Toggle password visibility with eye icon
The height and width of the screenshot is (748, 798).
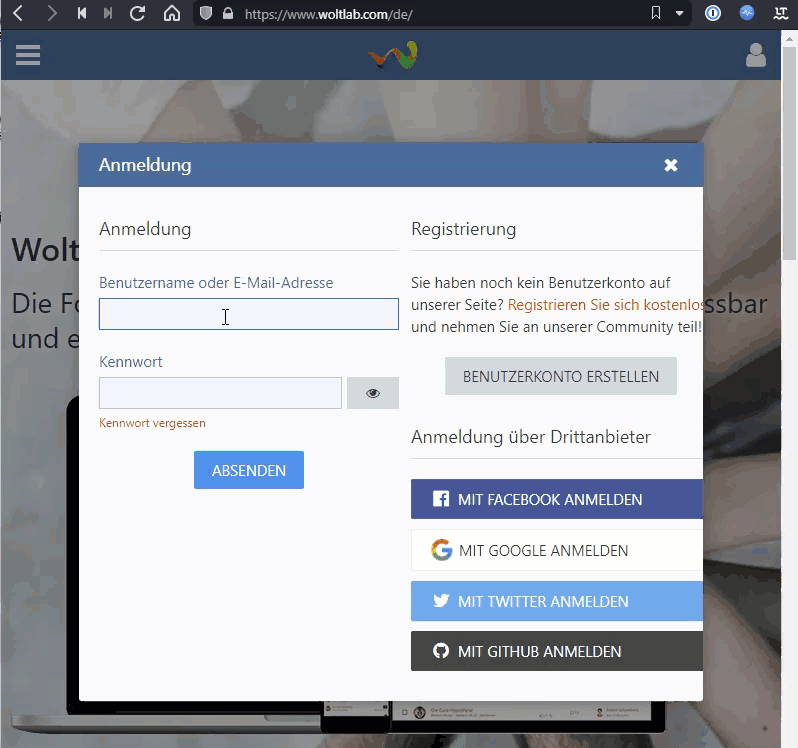pyautogui.click(x=373, y=393)
